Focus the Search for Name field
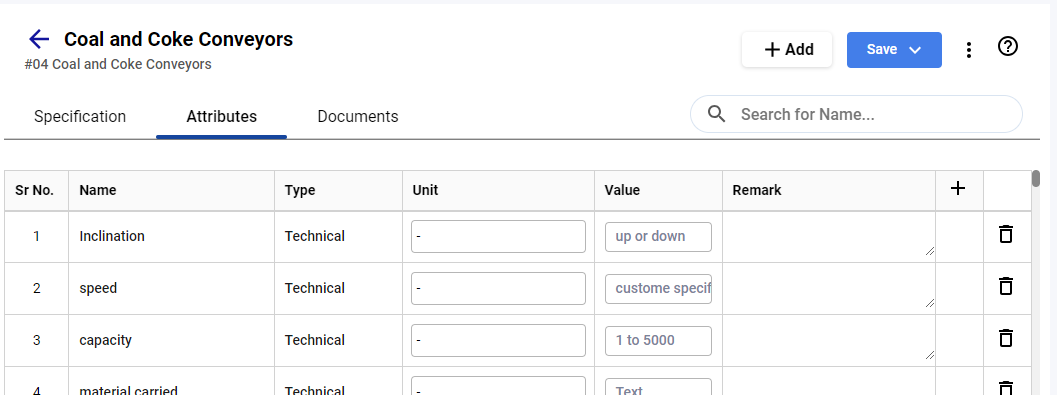Screen dimensions: 1057x395 tap(856, 114)
